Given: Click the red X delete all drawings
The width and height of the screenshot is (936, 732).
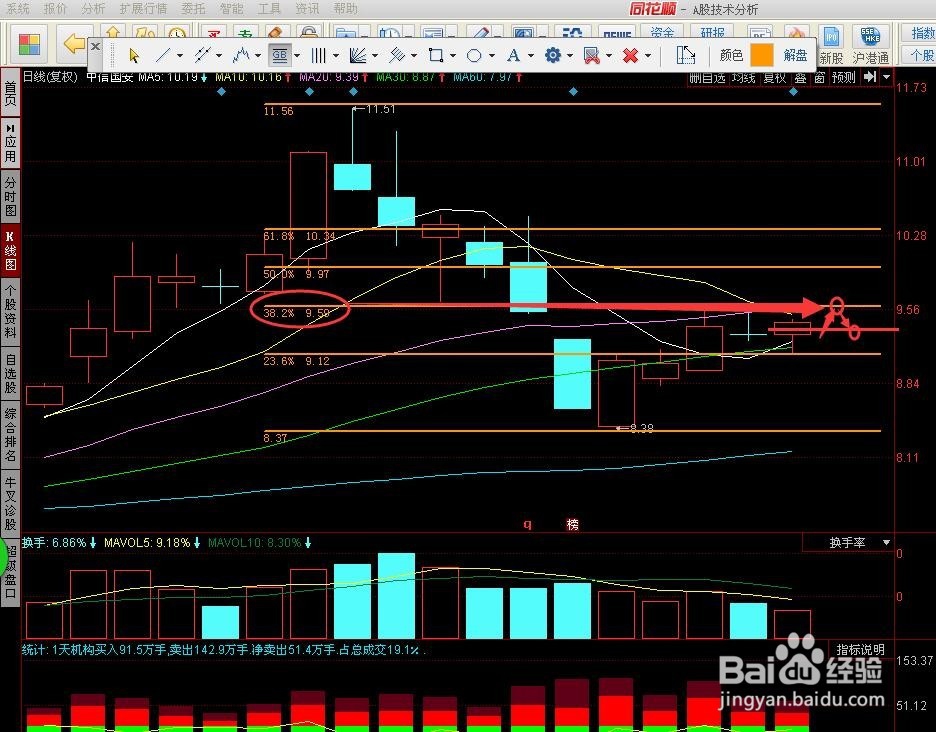Looking at the screenshot, I should [x=630, y=56].
